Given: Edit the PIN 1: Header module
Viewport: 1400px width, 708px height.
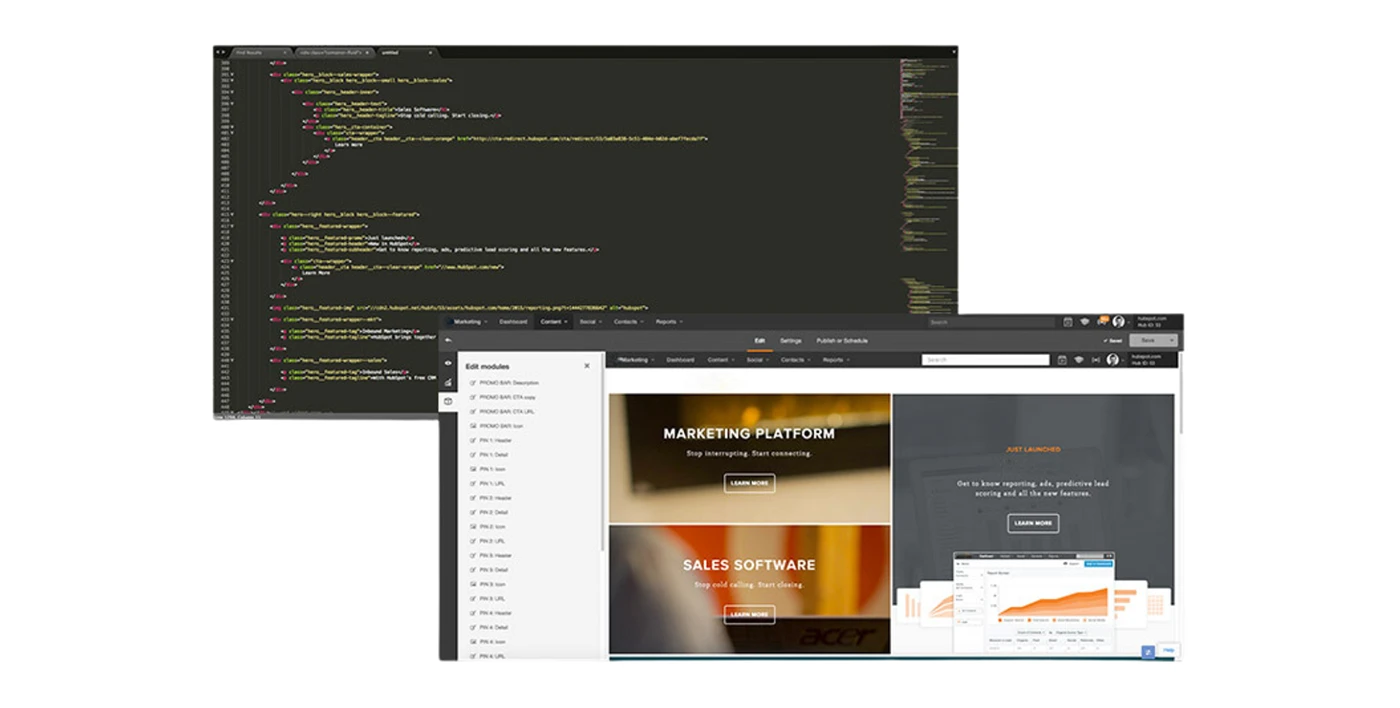Looking at the screenshot, I should [x=490, y=440].
